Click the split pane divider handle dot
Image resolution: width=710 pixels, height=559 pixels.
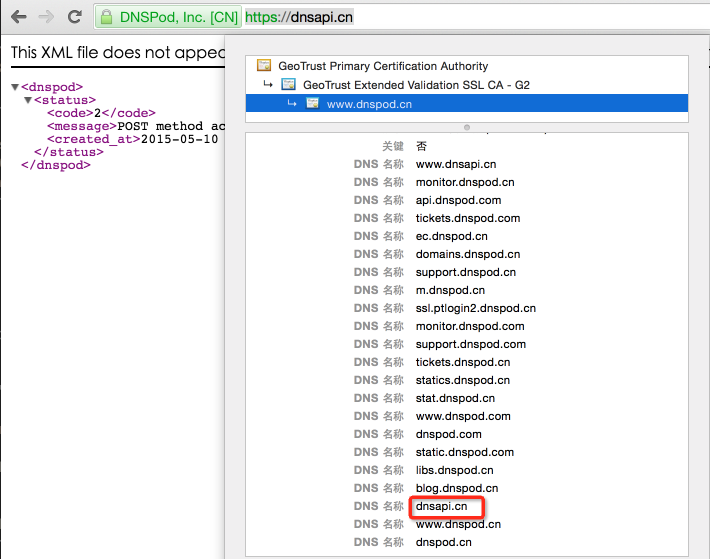[x=467, y=127]
